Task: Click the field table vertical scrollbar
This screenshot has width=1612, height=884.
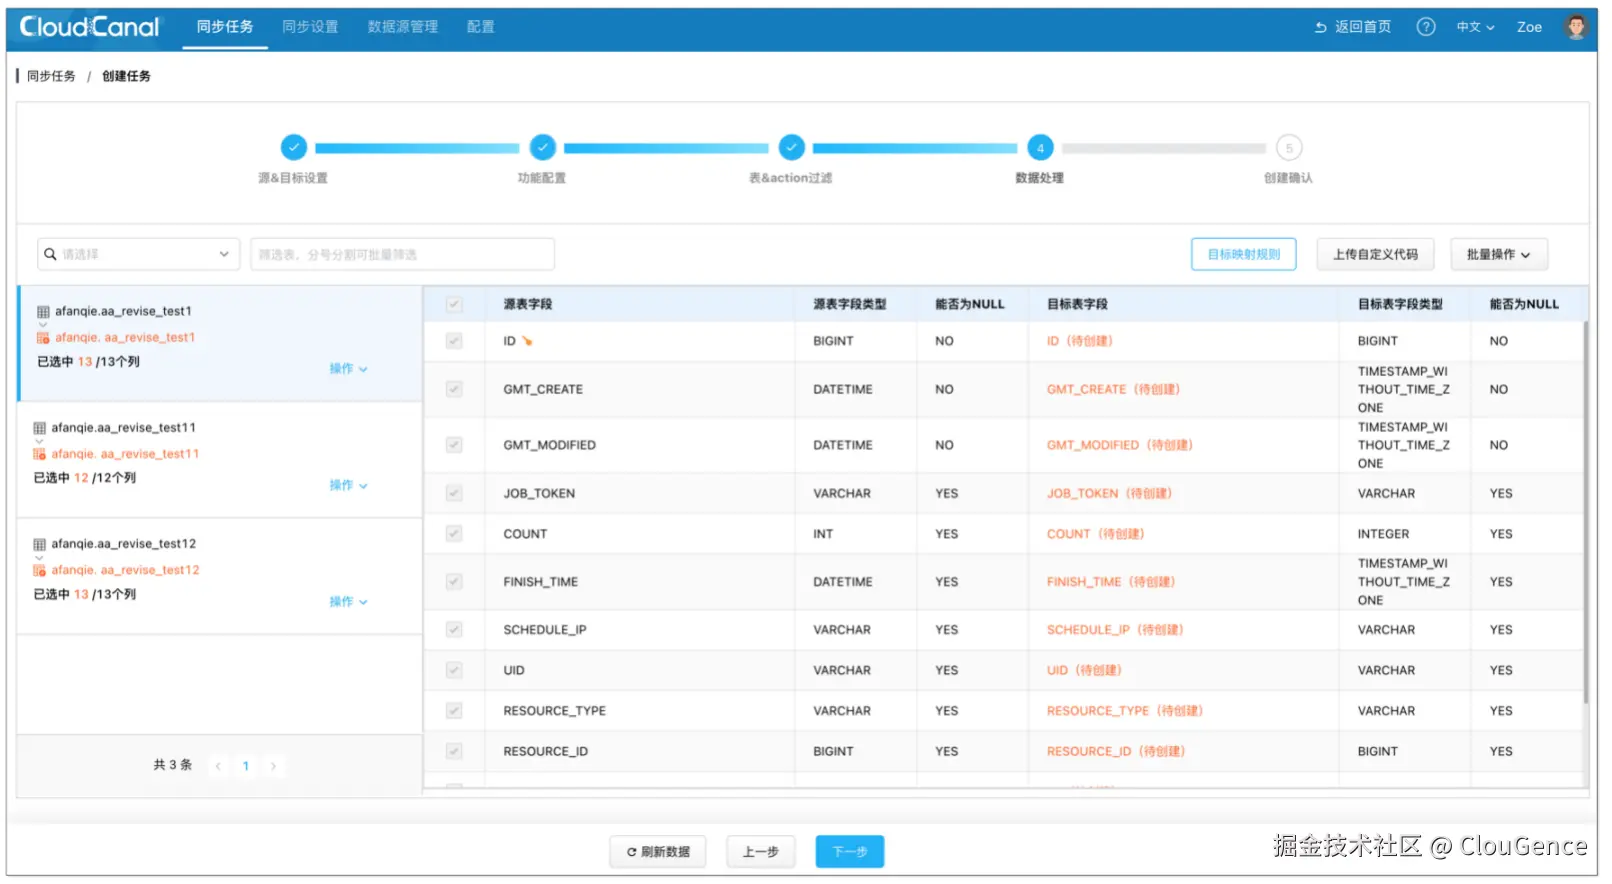Action: tap(1585, 512)
